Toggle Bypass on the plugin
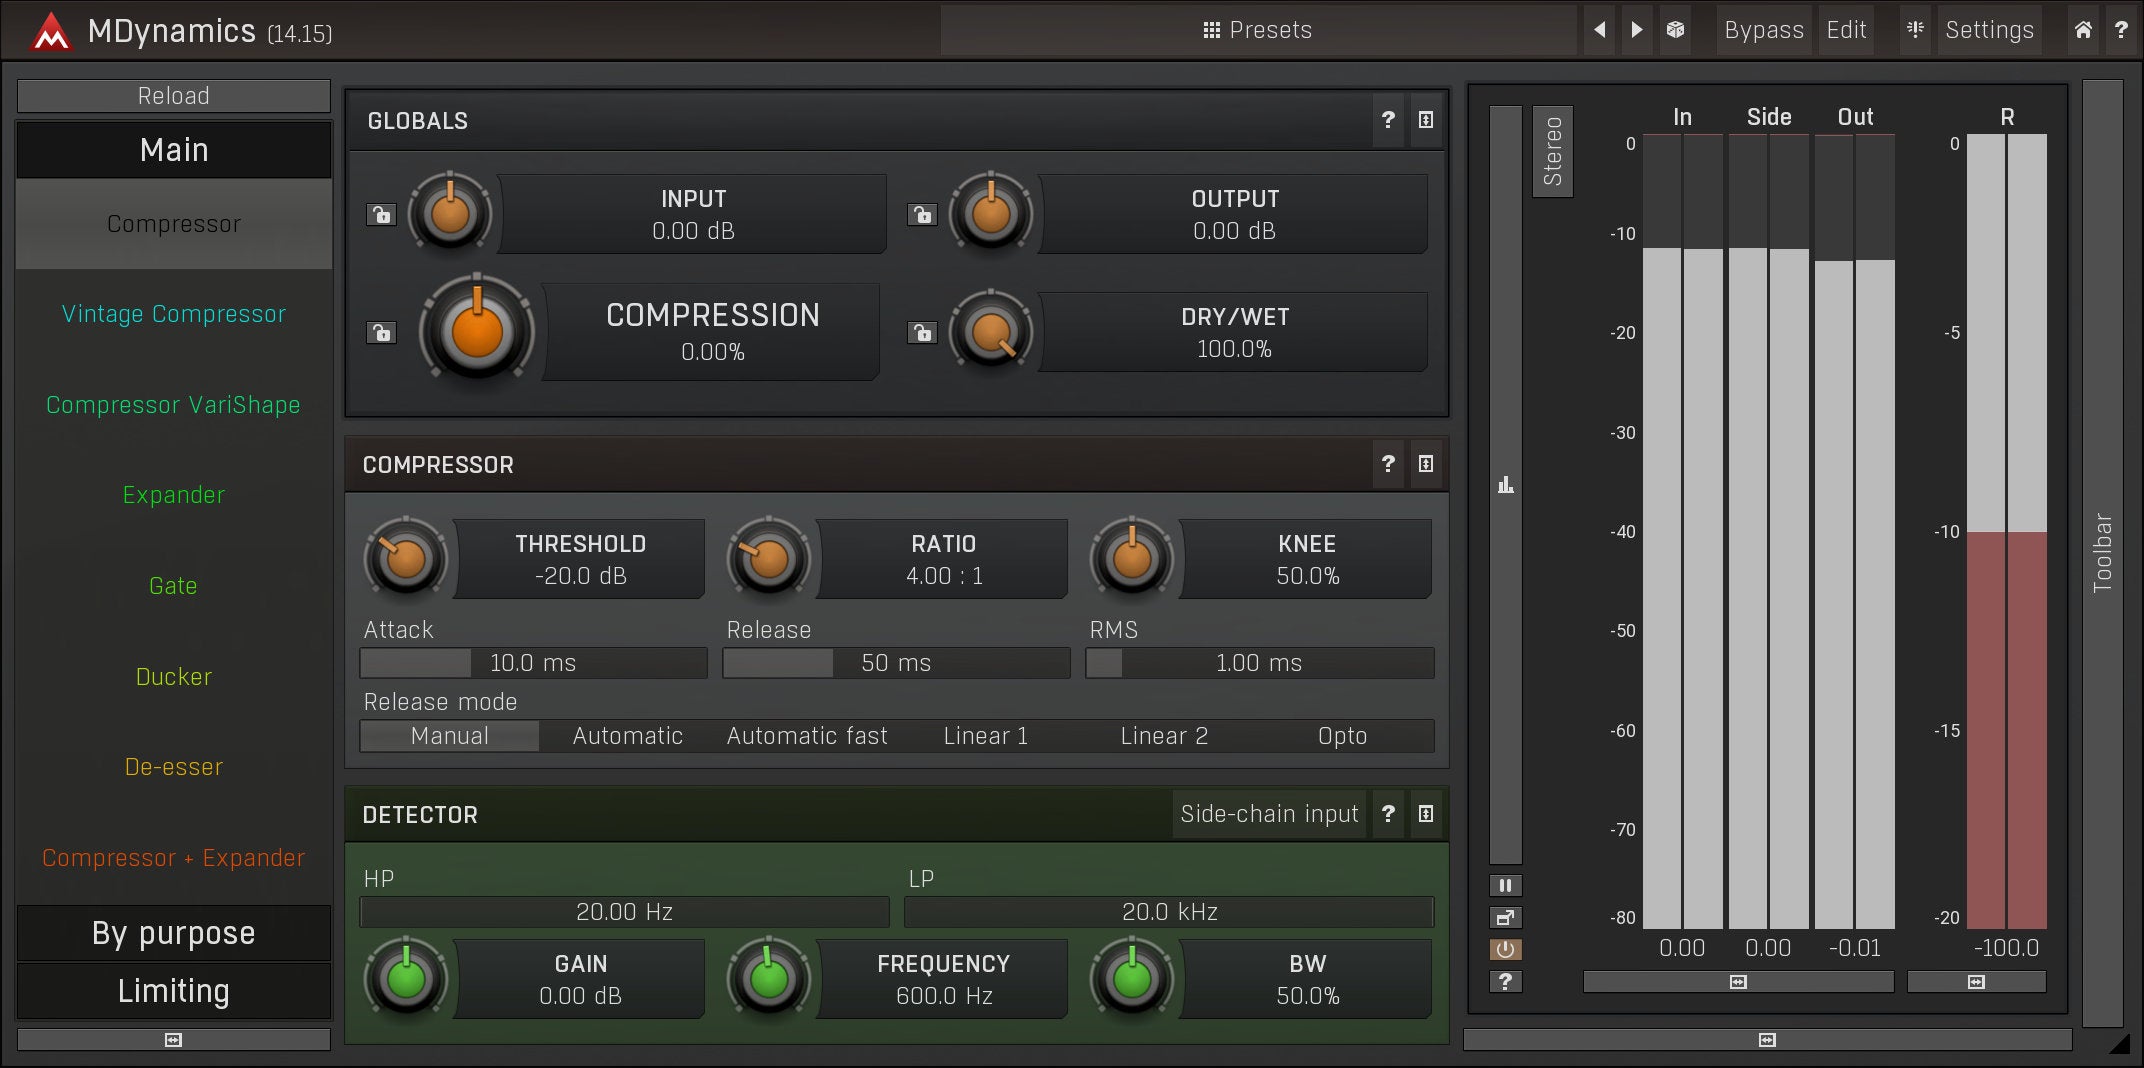This screenshot has height=1068, width=2144. pyautogui.click(x=1763, y=30)
